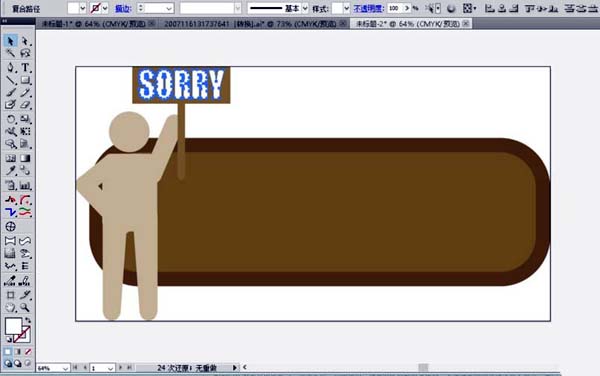This screenshot has width=600, height=376.
Task: Choose the Rectangle shape tool
Action: point(25,80)
